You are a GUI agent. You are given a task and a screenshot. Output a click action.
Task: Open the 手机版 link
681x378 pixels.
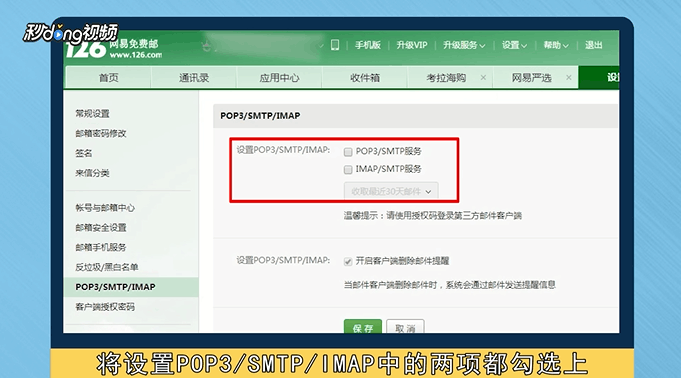[x=367, y=45]
